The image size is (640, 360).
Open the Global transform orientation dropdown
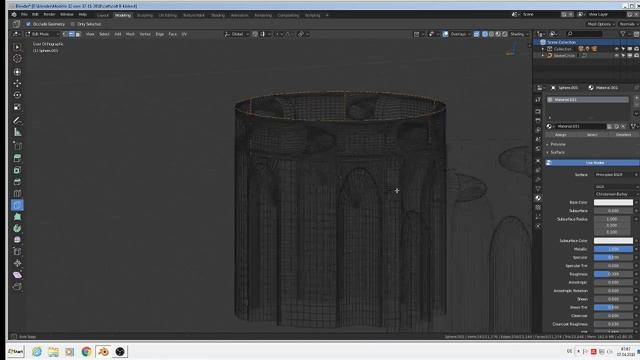[x=237, y=34]
